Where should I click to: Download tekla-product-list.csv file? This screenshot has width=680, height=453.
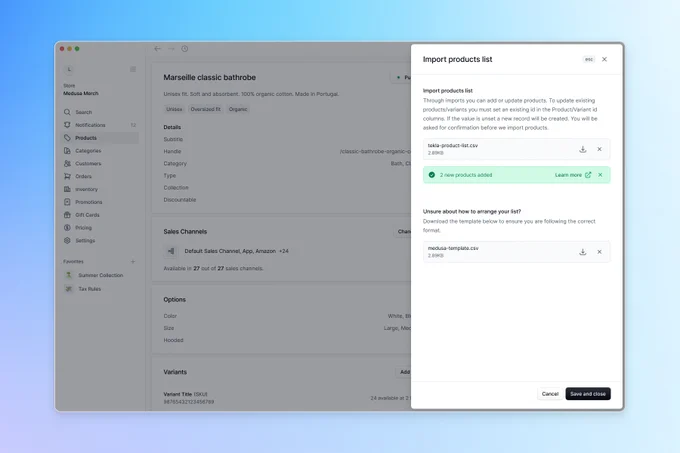pos(583,149)
